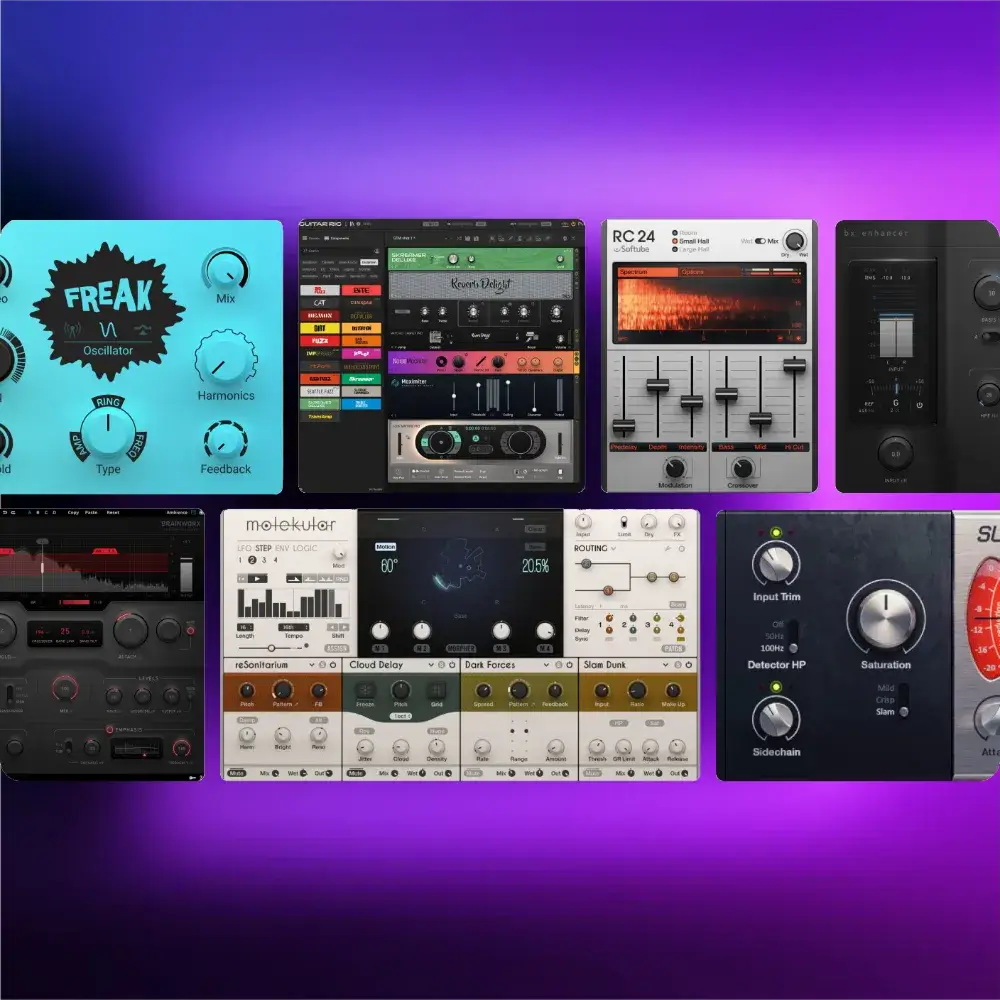Click the Oscillator waveform icon in Freak badge

coord(108,330)
